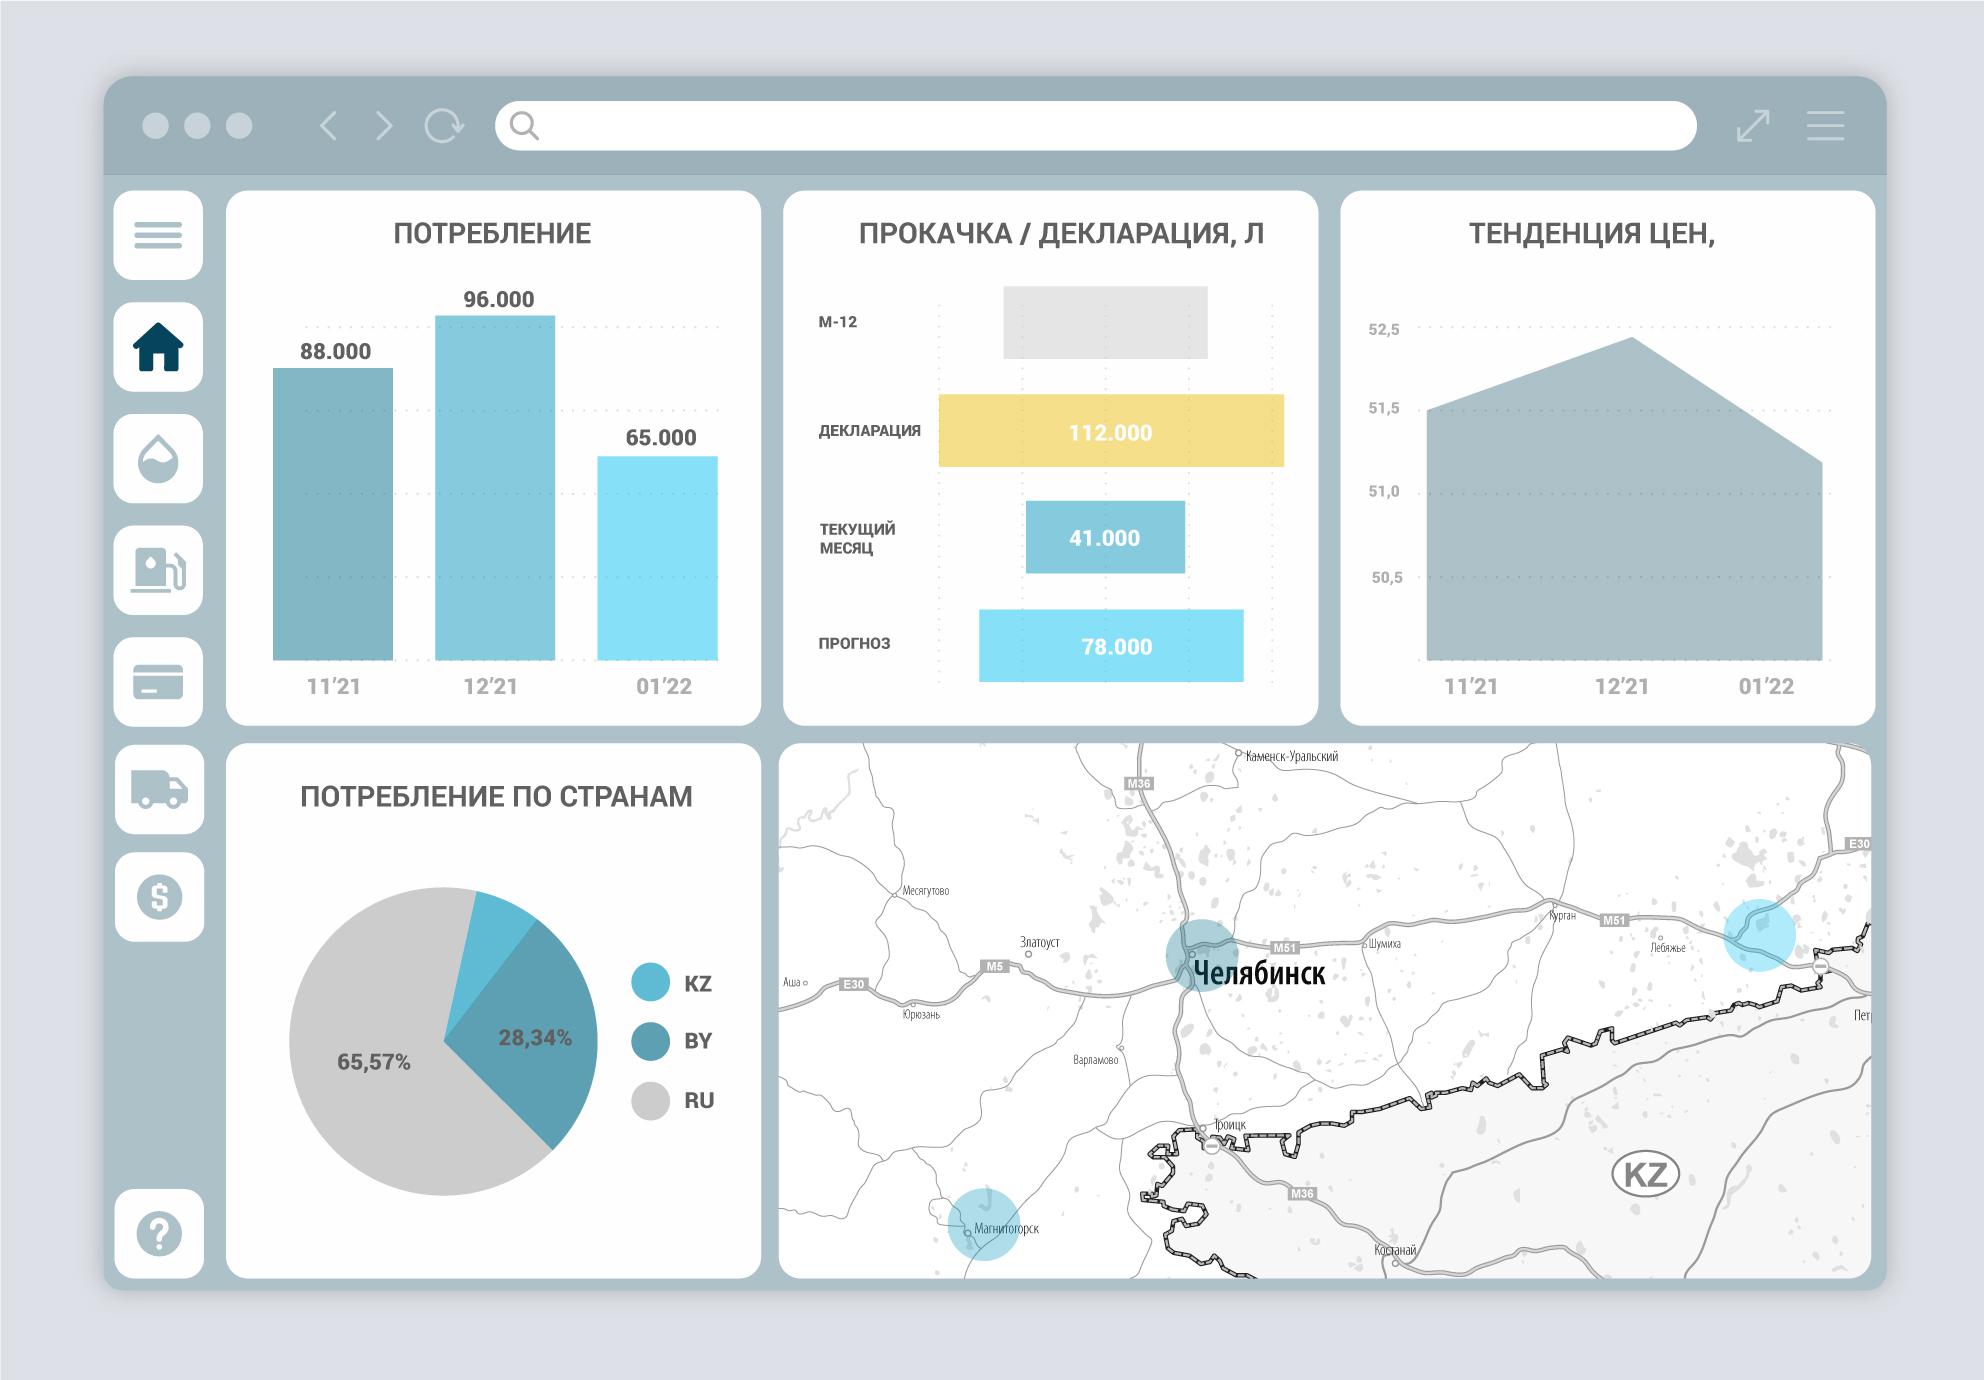Select the KZ legend color dot
Screen dimensions: 1984x1380
coord(650,982)
